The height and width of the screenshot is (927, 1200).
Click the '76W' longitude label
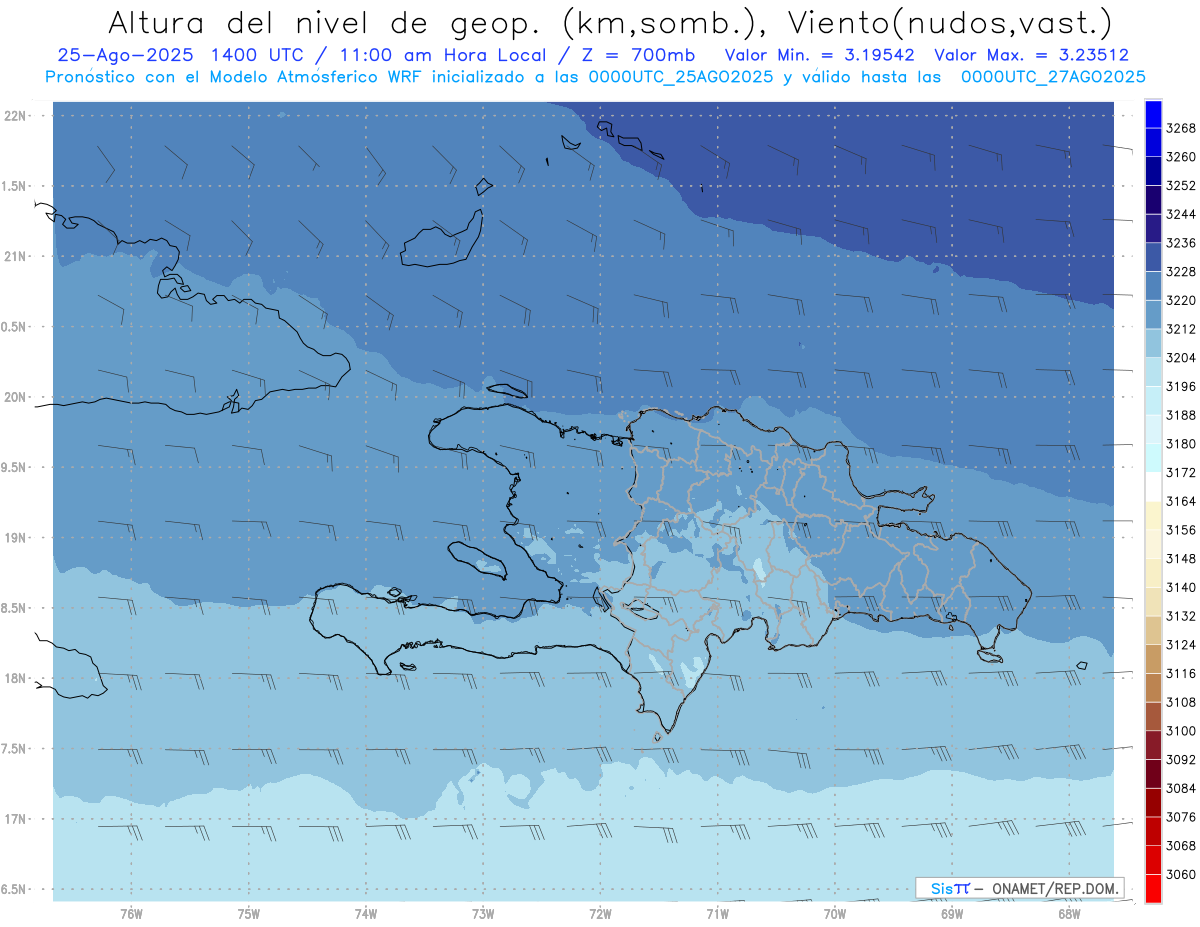pyautogui.click(x=131, y=914)
